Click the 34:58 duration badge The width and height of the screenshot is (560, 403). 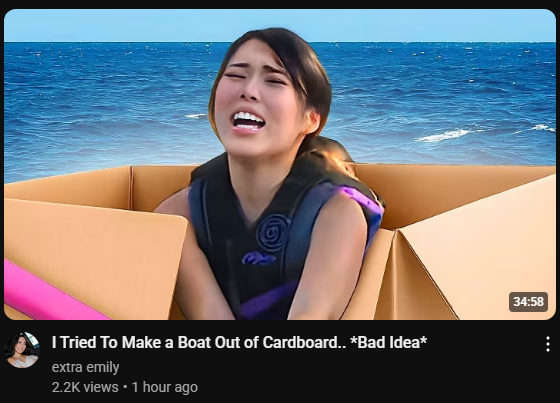pos(528,302)
